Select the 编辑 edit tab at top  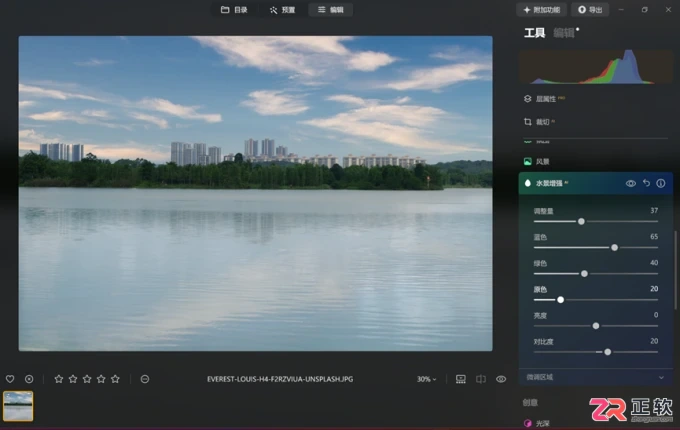pos(330,10)
